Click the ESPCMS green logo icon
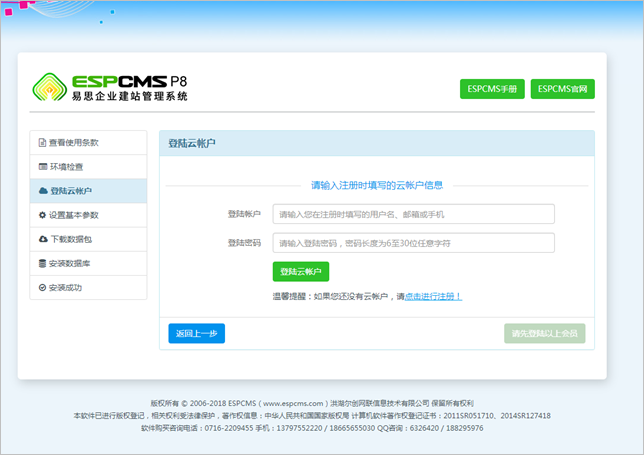 (50, 87)
